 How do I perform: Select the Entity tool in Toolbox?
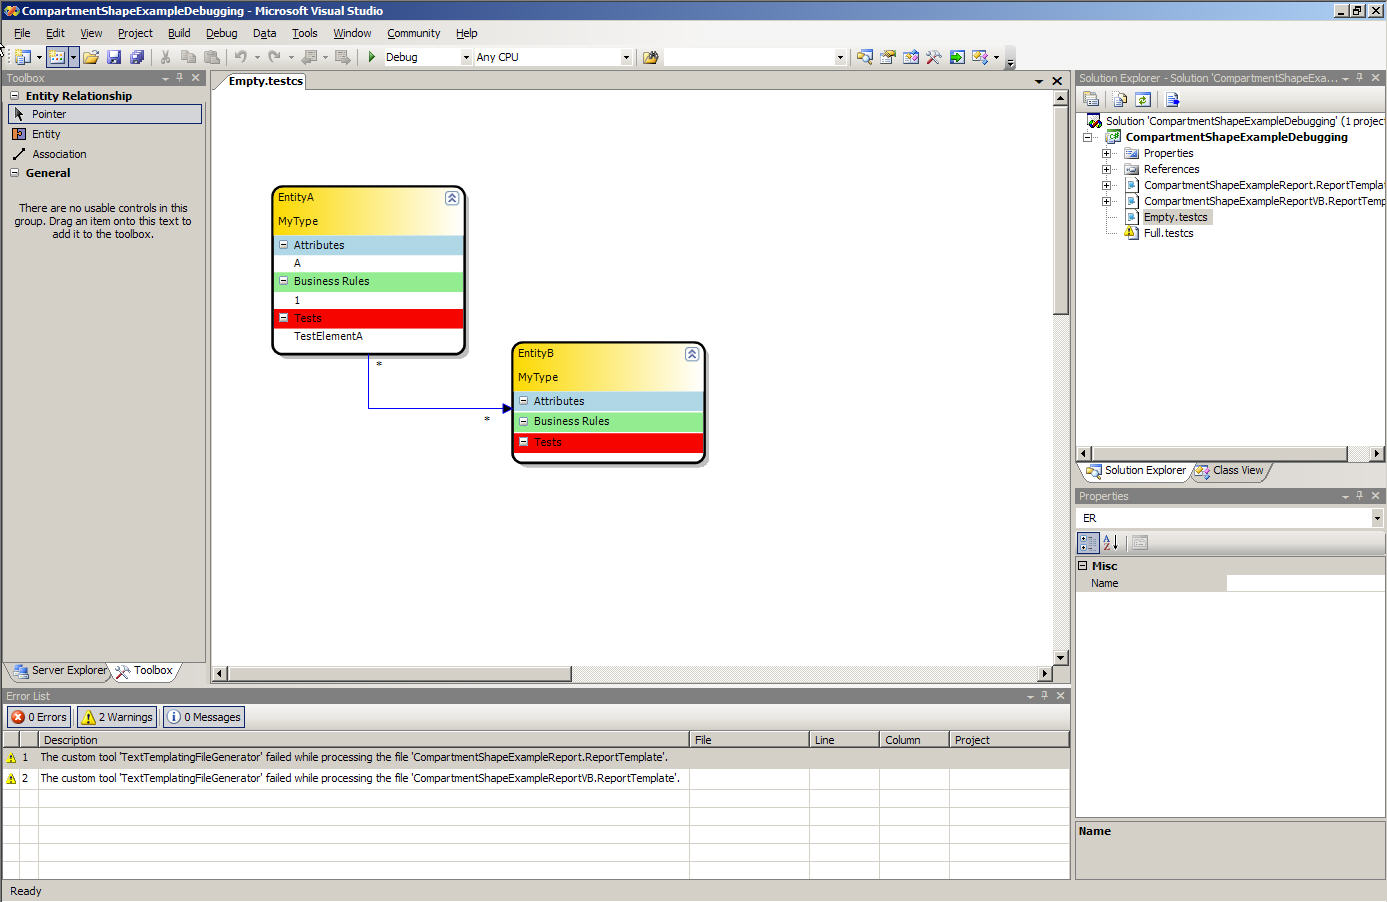point(46,134)
